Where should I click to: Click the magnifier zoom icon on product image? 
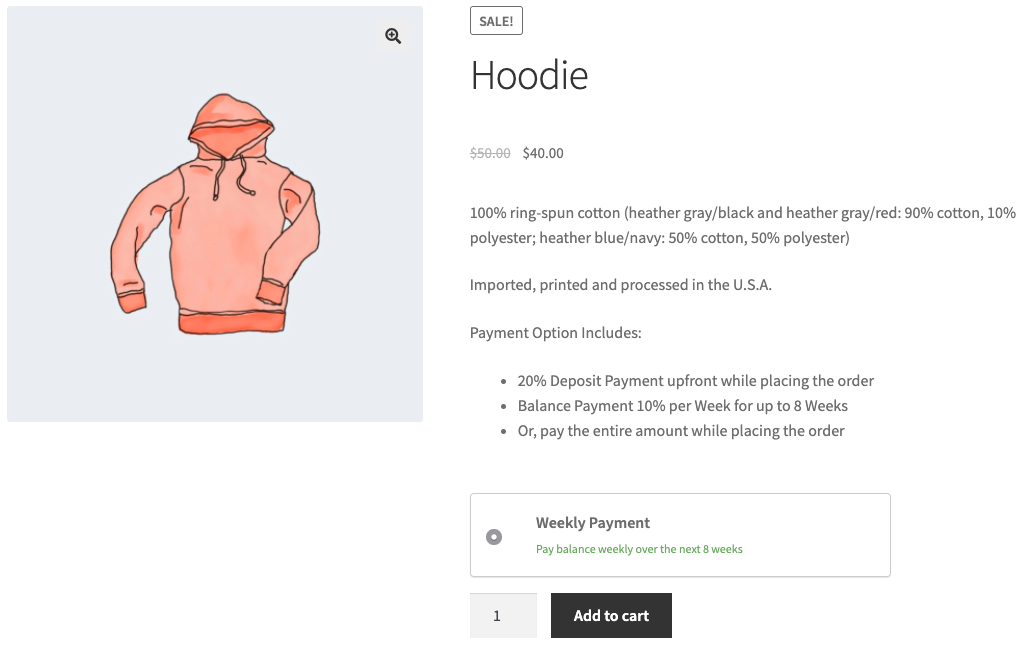(393, 36)
